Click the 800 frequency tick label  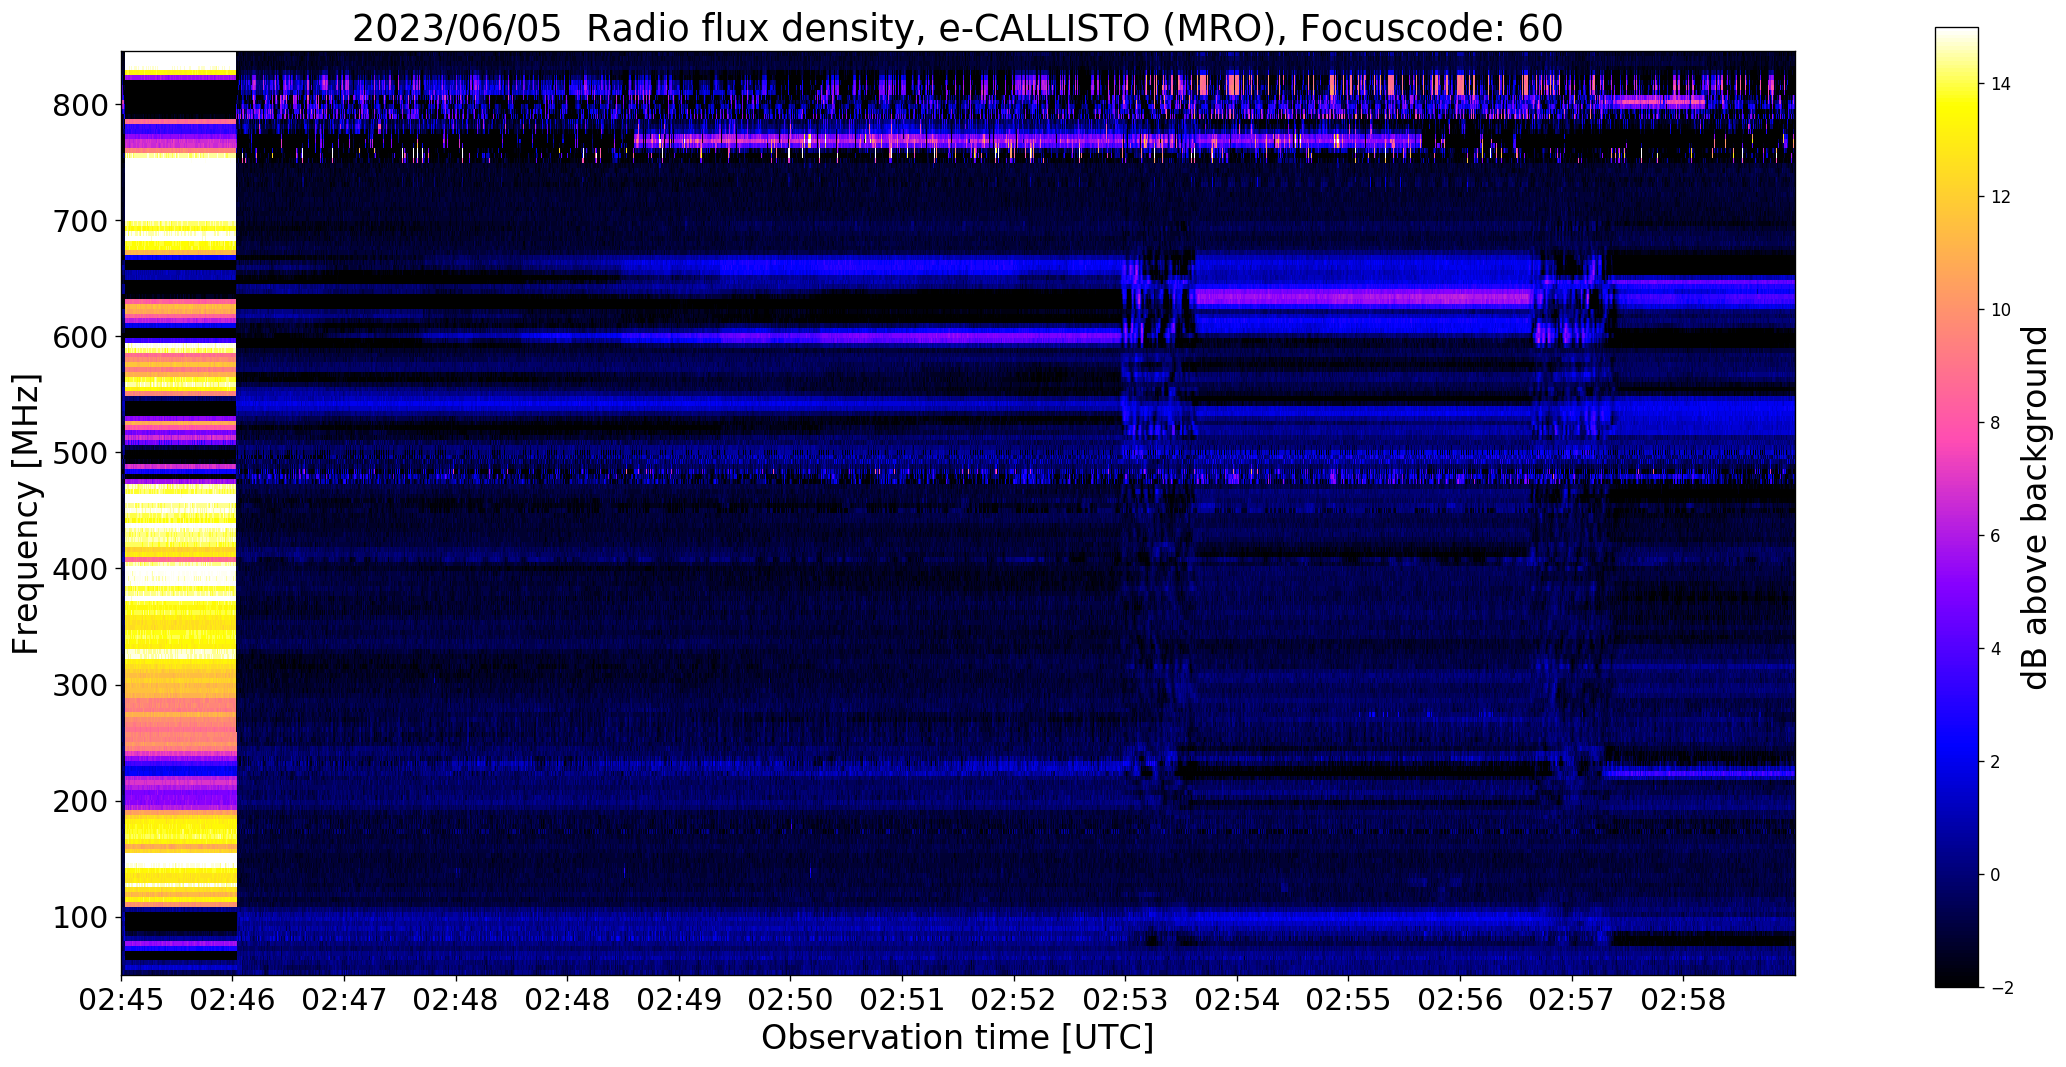tap(81, 105)
